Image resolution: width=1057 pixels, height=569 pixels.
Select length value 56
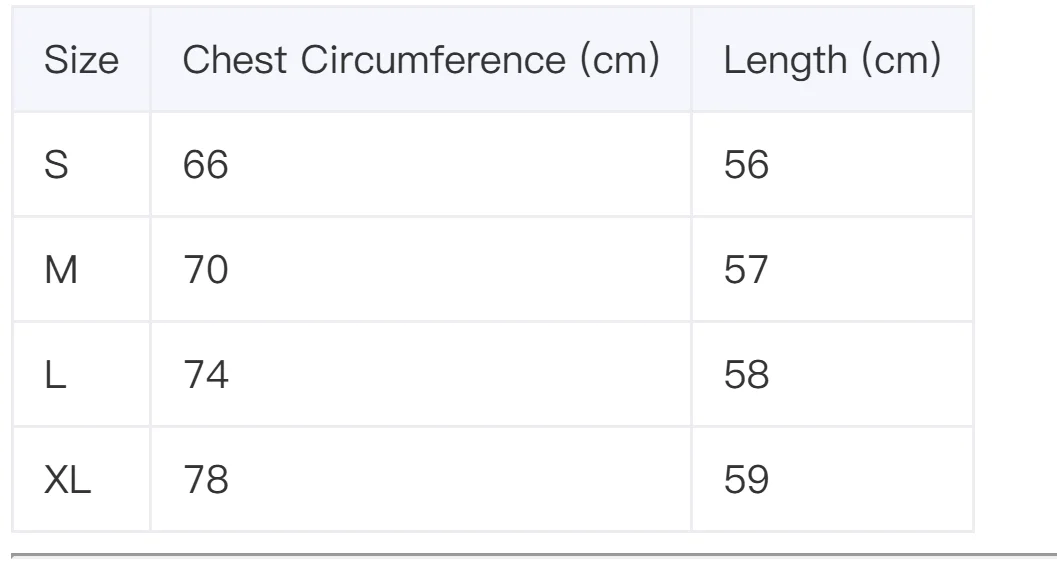pyautogui.click(x=746, y=166)
